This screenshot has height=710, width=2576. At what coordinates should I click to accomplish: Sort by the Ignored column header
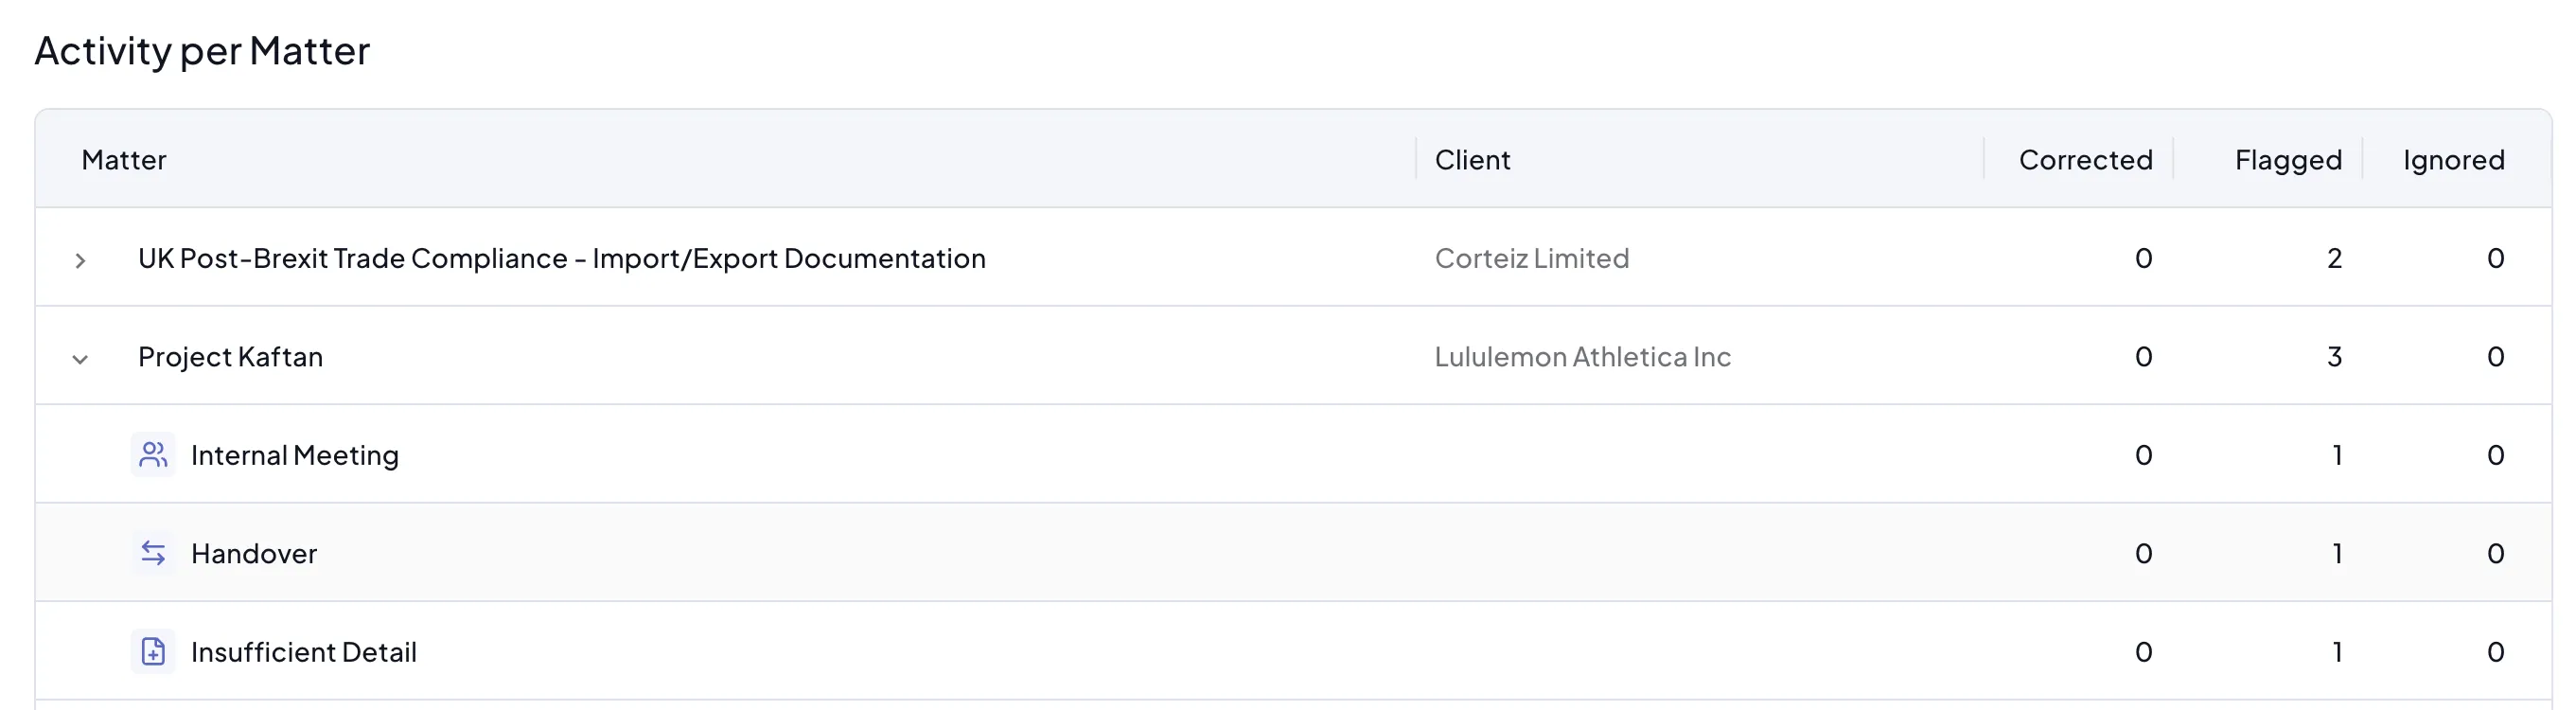click(x=2453, y=160)
